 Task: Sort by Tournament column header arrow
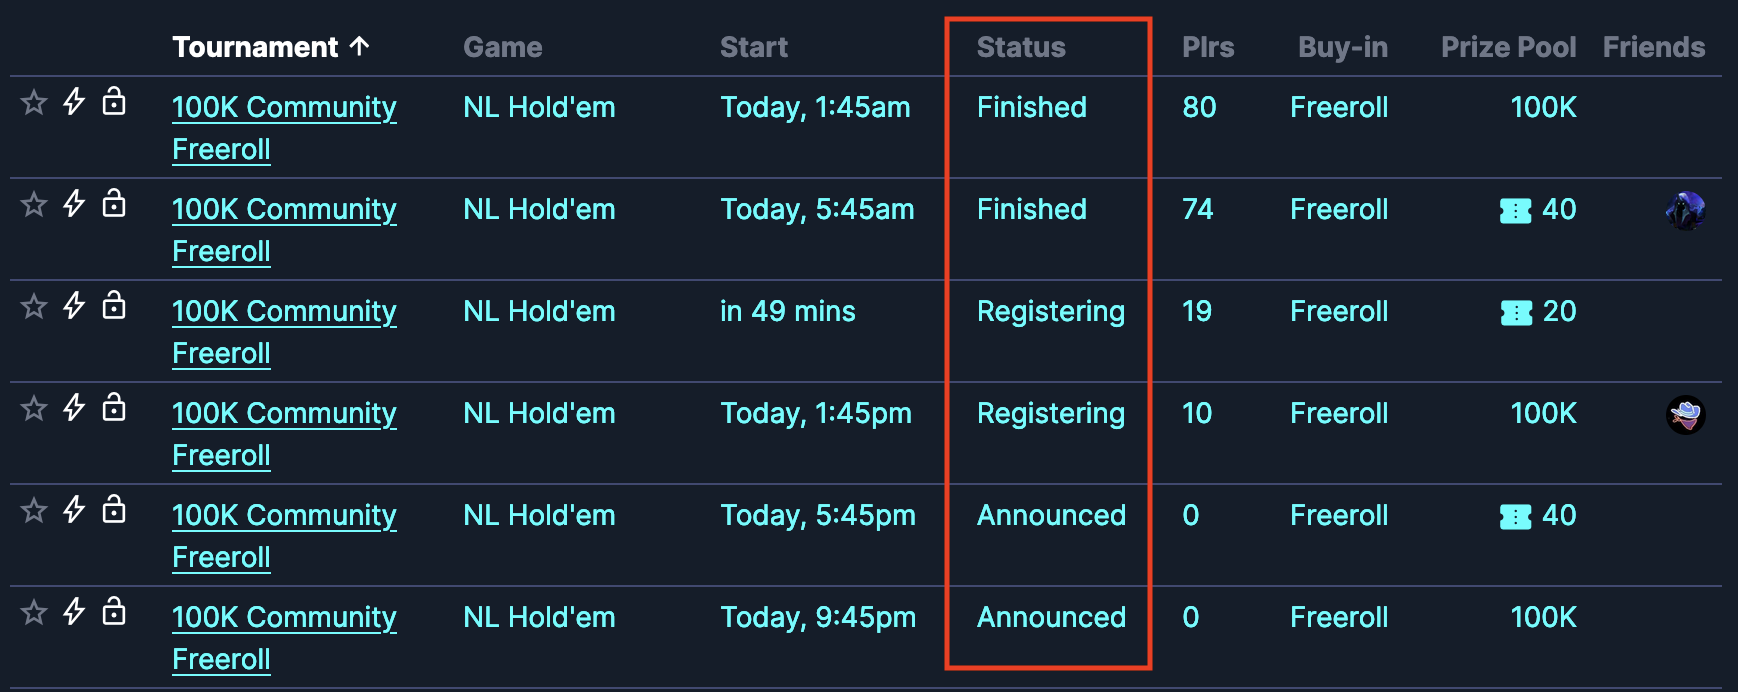pyautogui.click(x=360, y=46)
